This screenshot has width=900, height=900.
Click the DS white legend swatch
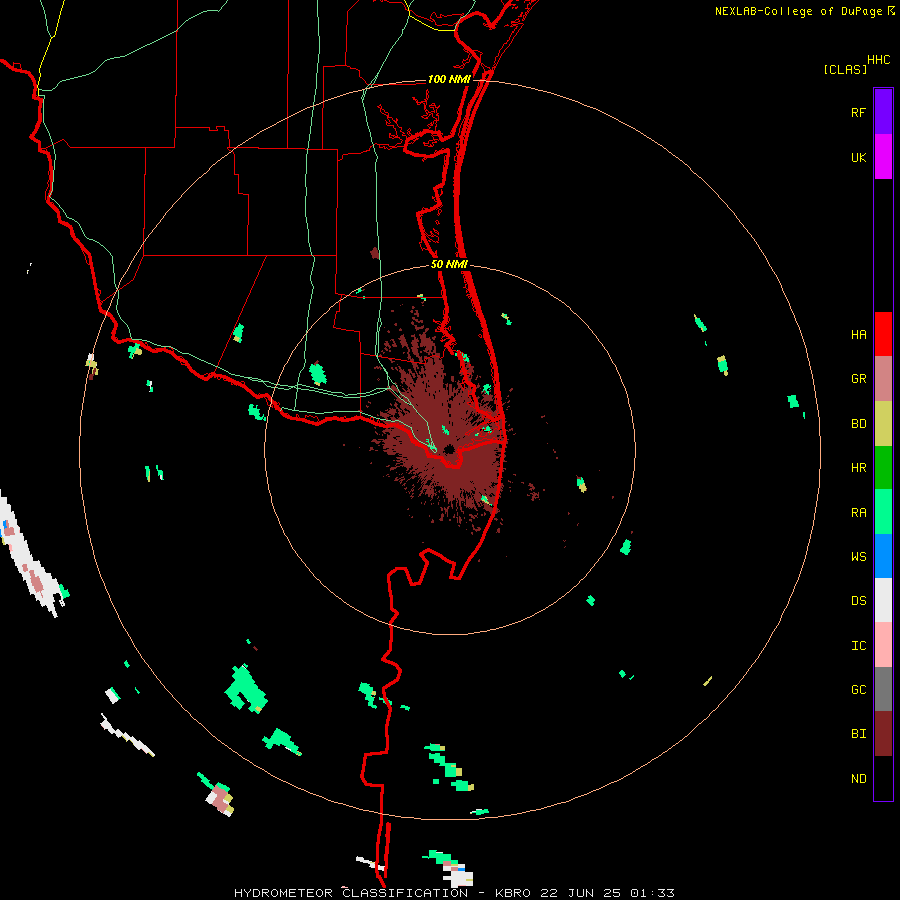[x=883, y=600]
